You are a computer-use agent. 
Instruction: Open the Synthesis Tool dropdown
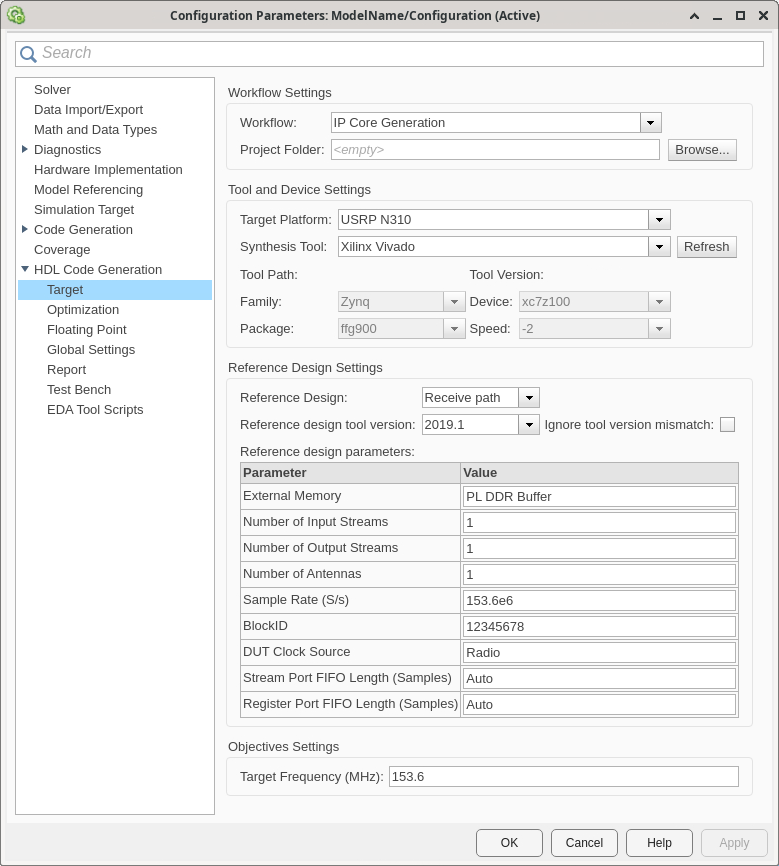659,247
